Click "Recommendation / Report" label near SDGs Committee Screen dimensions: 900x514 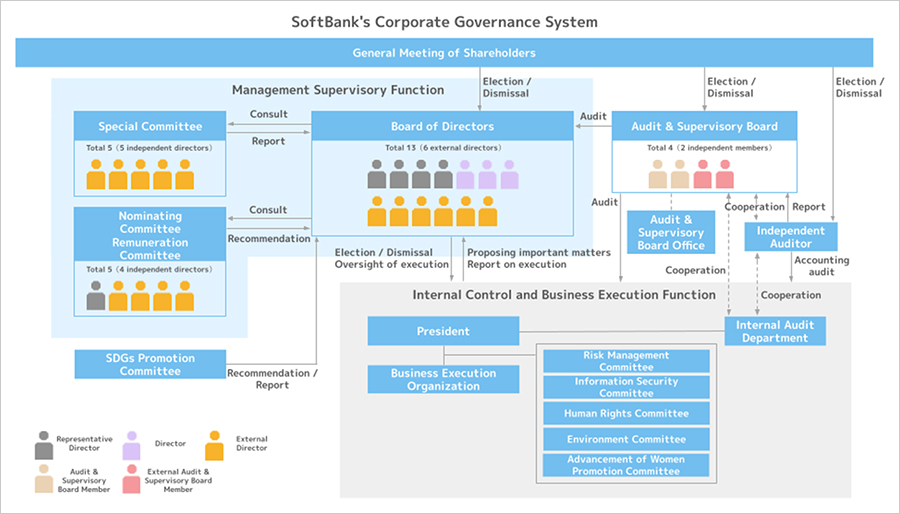click(x=272, y=379)
